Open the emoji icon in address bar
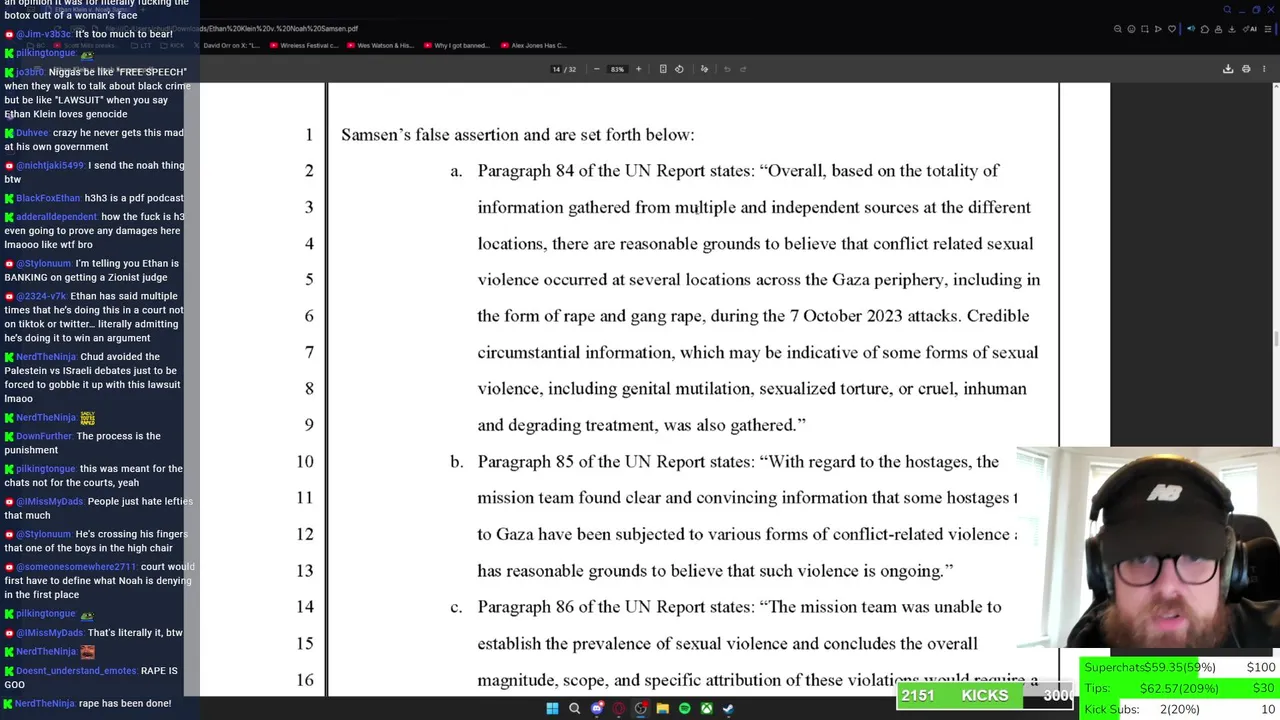 click(x=1131, y=29)
